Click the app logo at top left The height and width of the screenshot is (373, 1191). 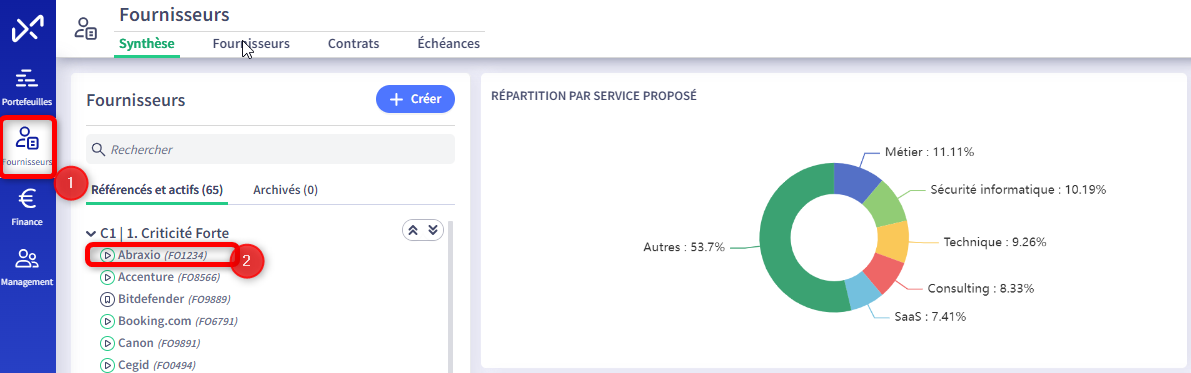coord(27,30)
